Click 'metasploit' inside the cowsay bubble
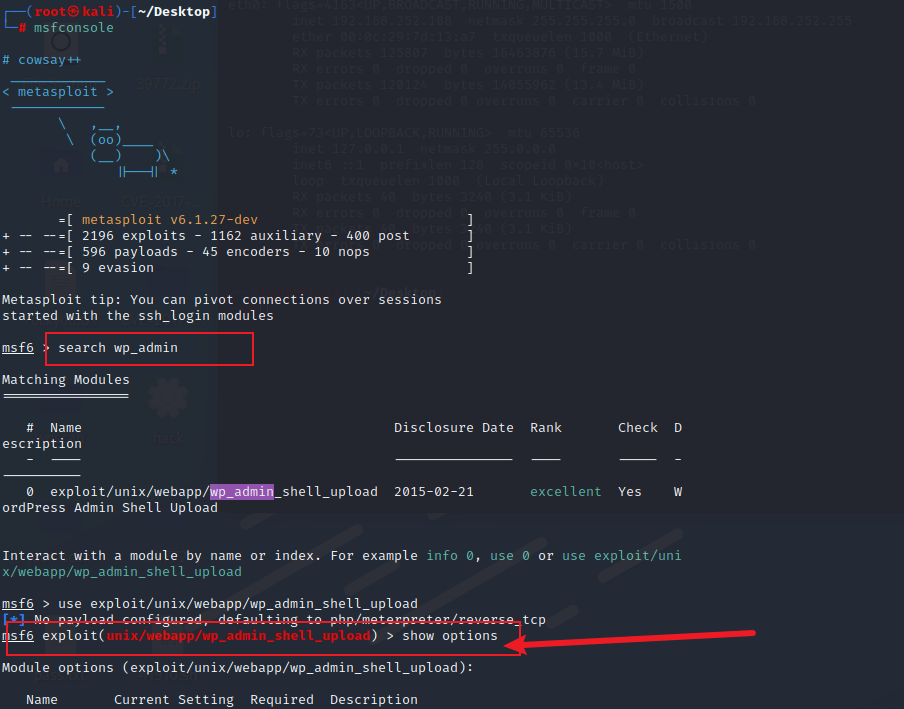Viewport: 904px width, 709px height. pyautogui.click(x=58, y=92)
